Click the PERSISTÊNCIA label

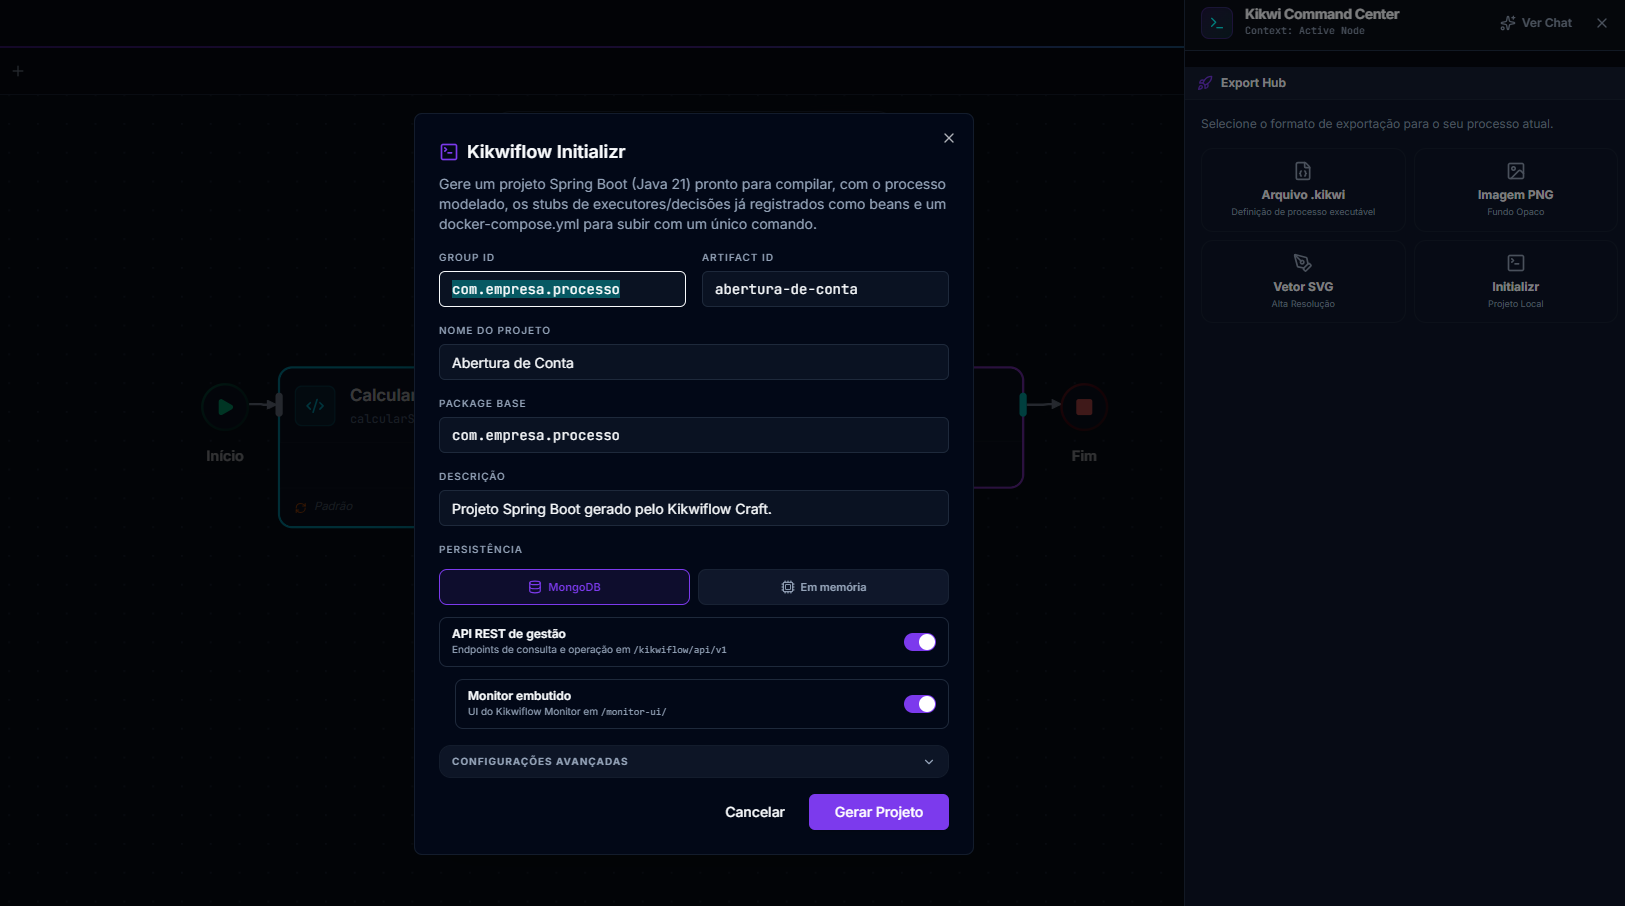[x=480, y=549]
